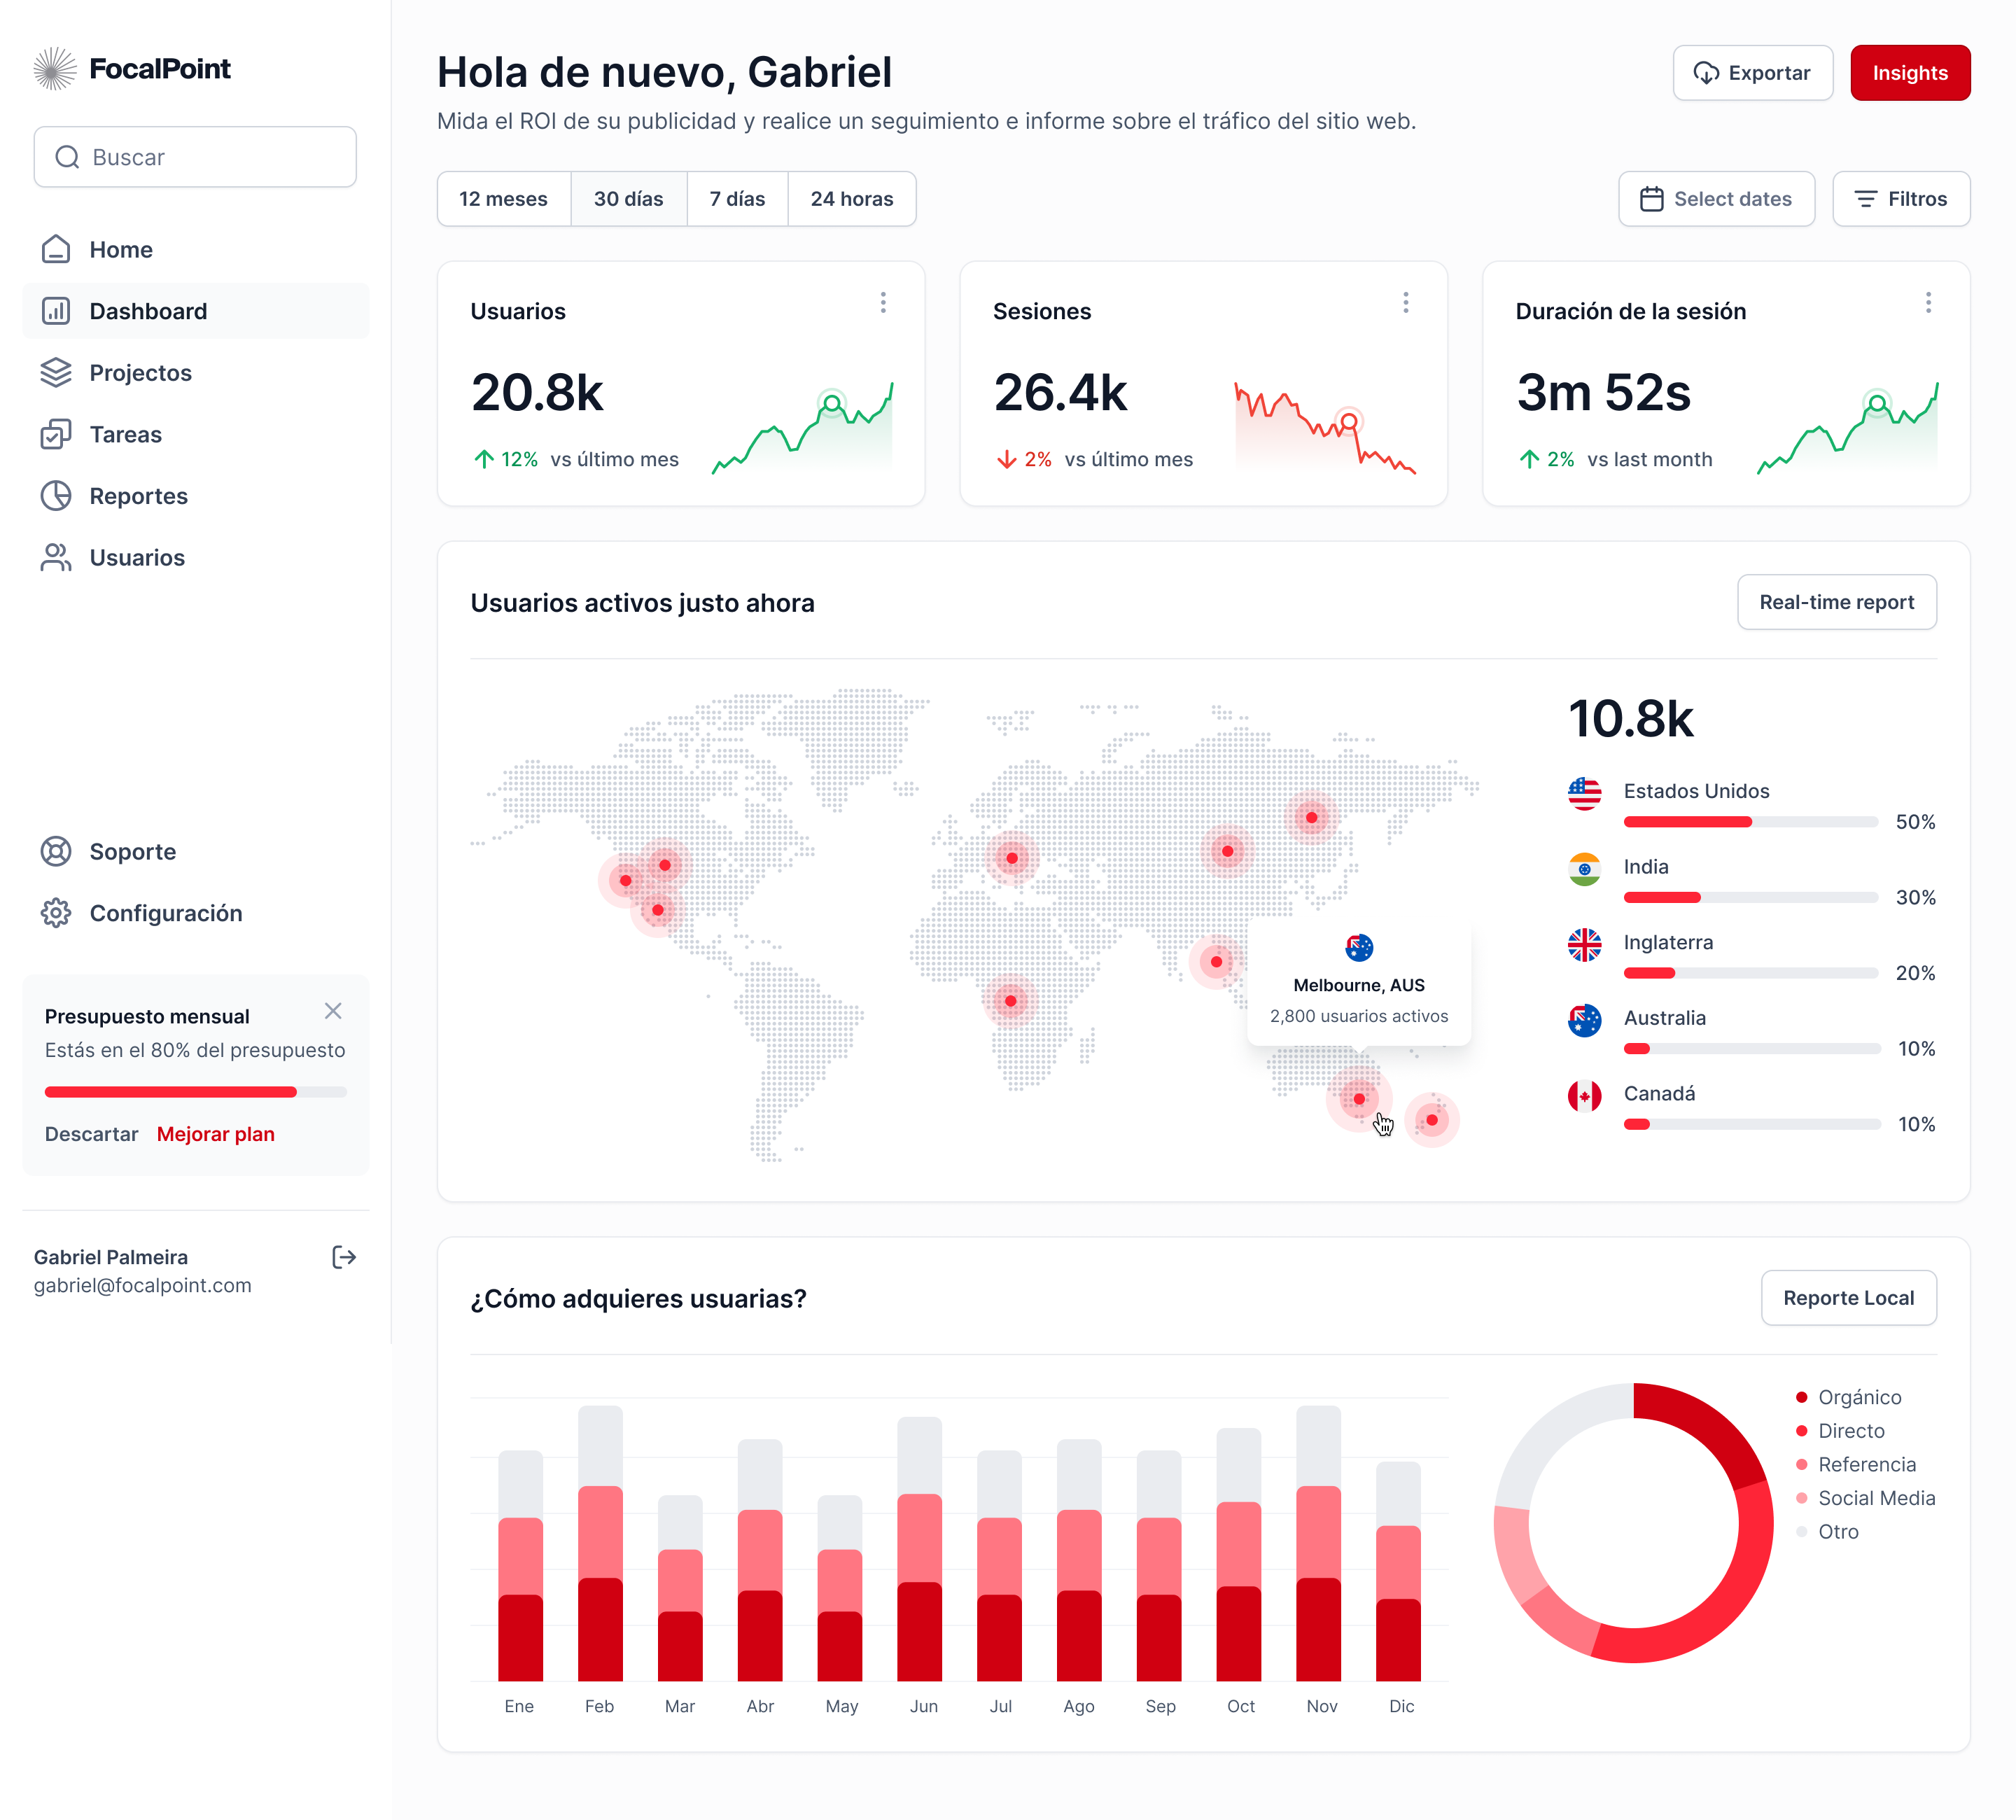Click the Tareas checkbox icon in sidebar
2016x1820 pixels.
click(56, 434)
